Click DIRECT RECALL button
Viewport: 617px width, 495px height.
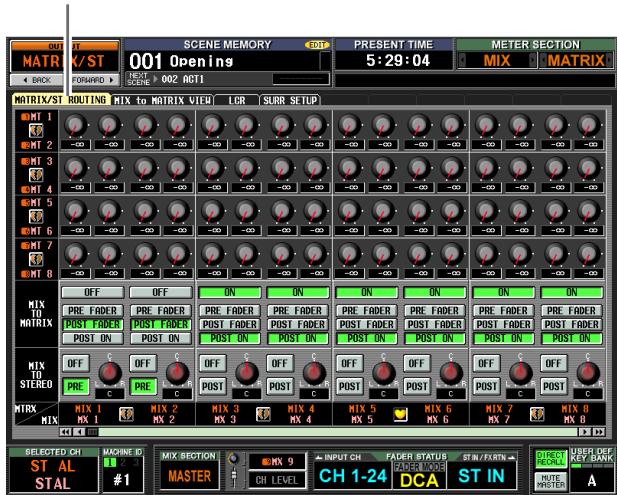[x=550, y=459]
